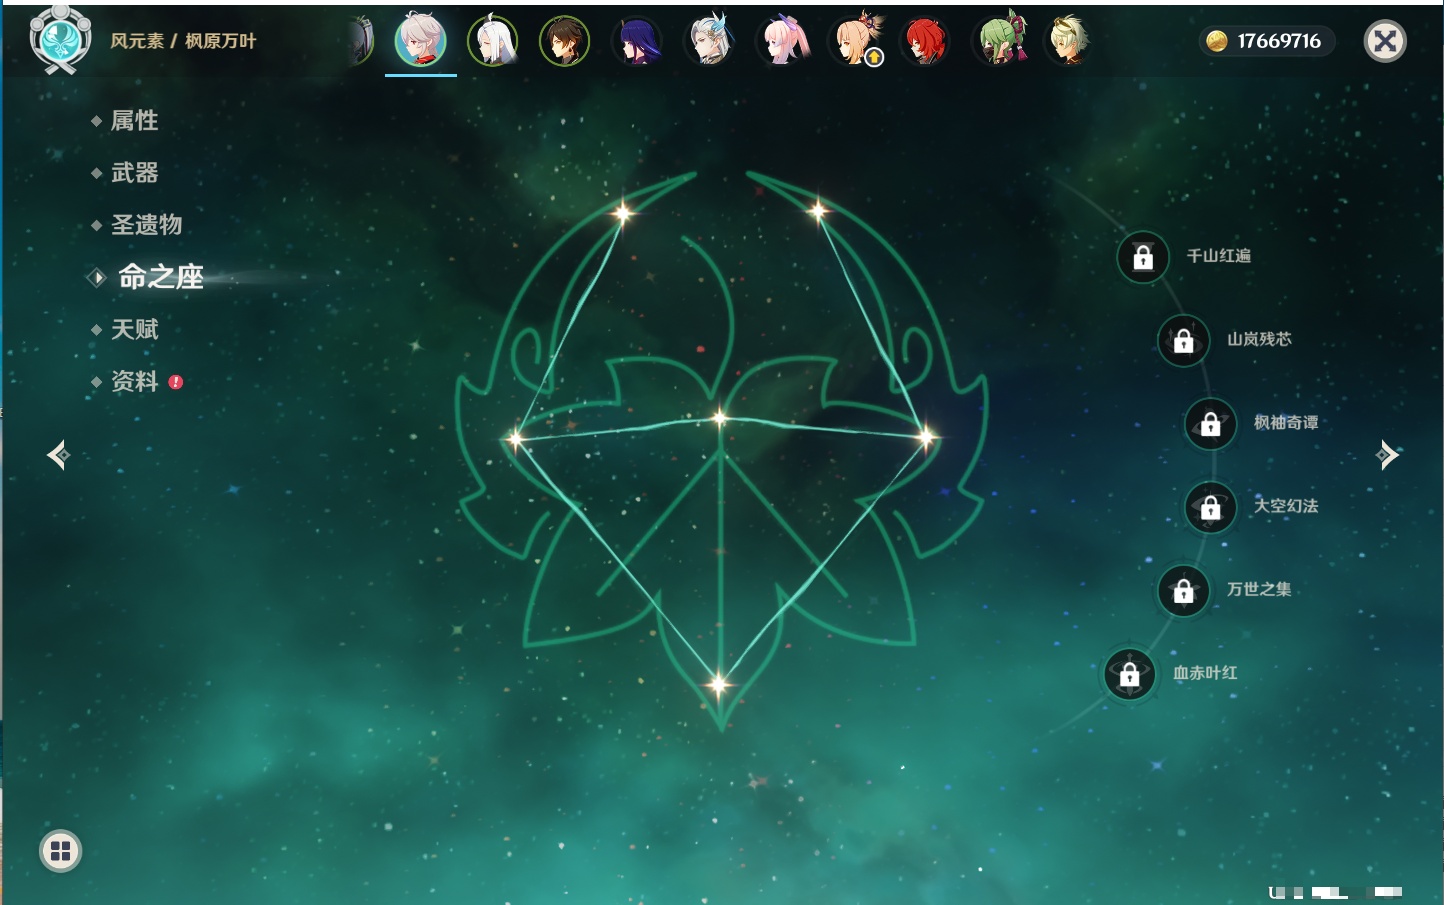
Task: Open the grid menu button at bottom left
Action: [x=60, y=851]
